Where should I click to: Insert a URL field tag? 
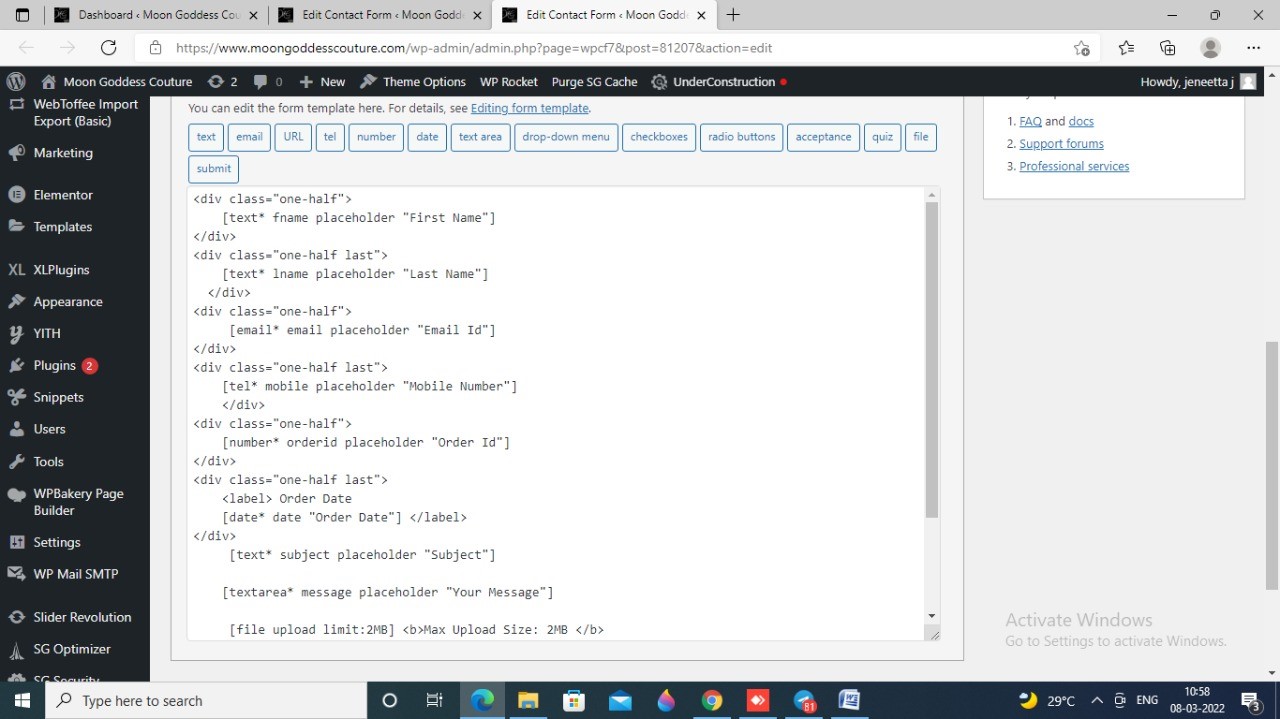pos(293,137)
